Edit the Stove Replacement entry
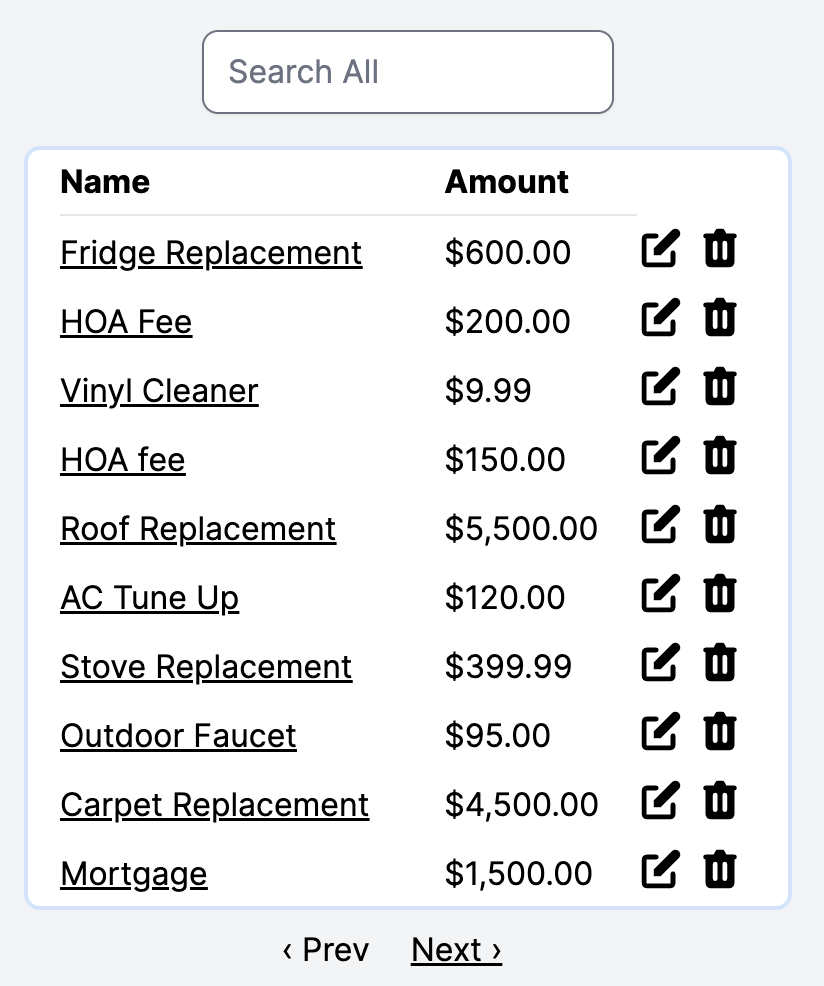The width and height of the screenshot is (824, 986). tap(660, 663)
